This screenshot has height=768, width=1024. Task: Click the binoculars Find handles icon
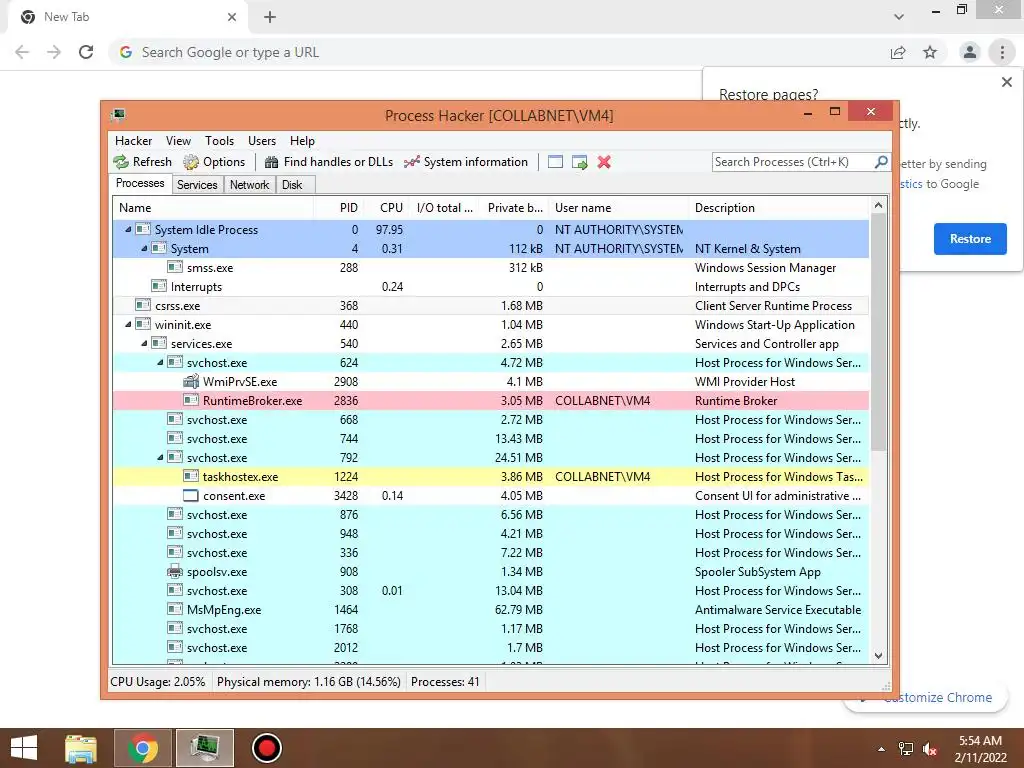(x=272, y=162)
